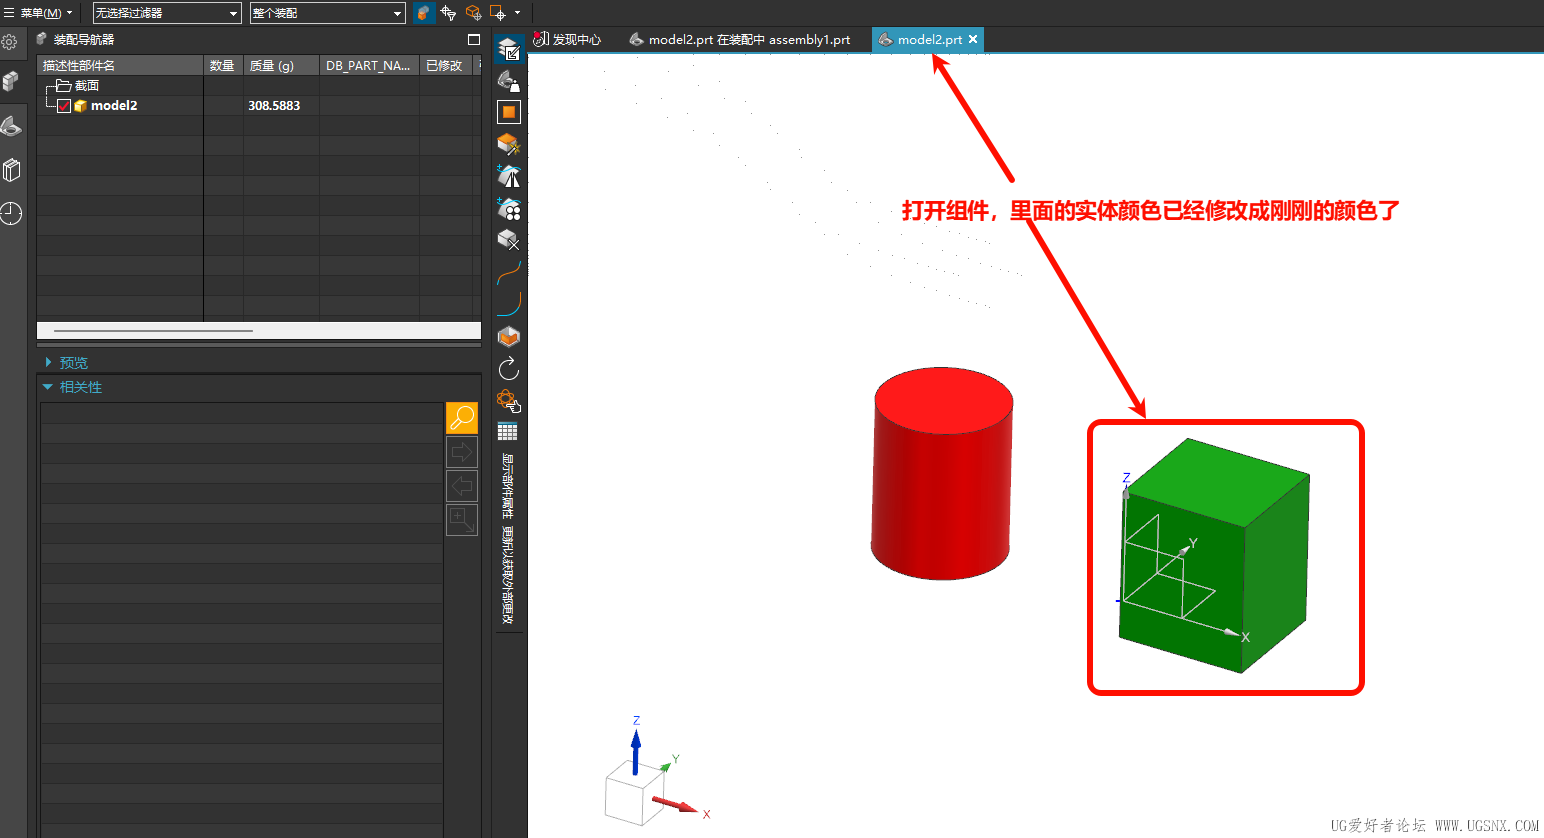1544x838 pixels.
Task: Click the orange square icon in vertical toolbar
Action: point(509,112)
